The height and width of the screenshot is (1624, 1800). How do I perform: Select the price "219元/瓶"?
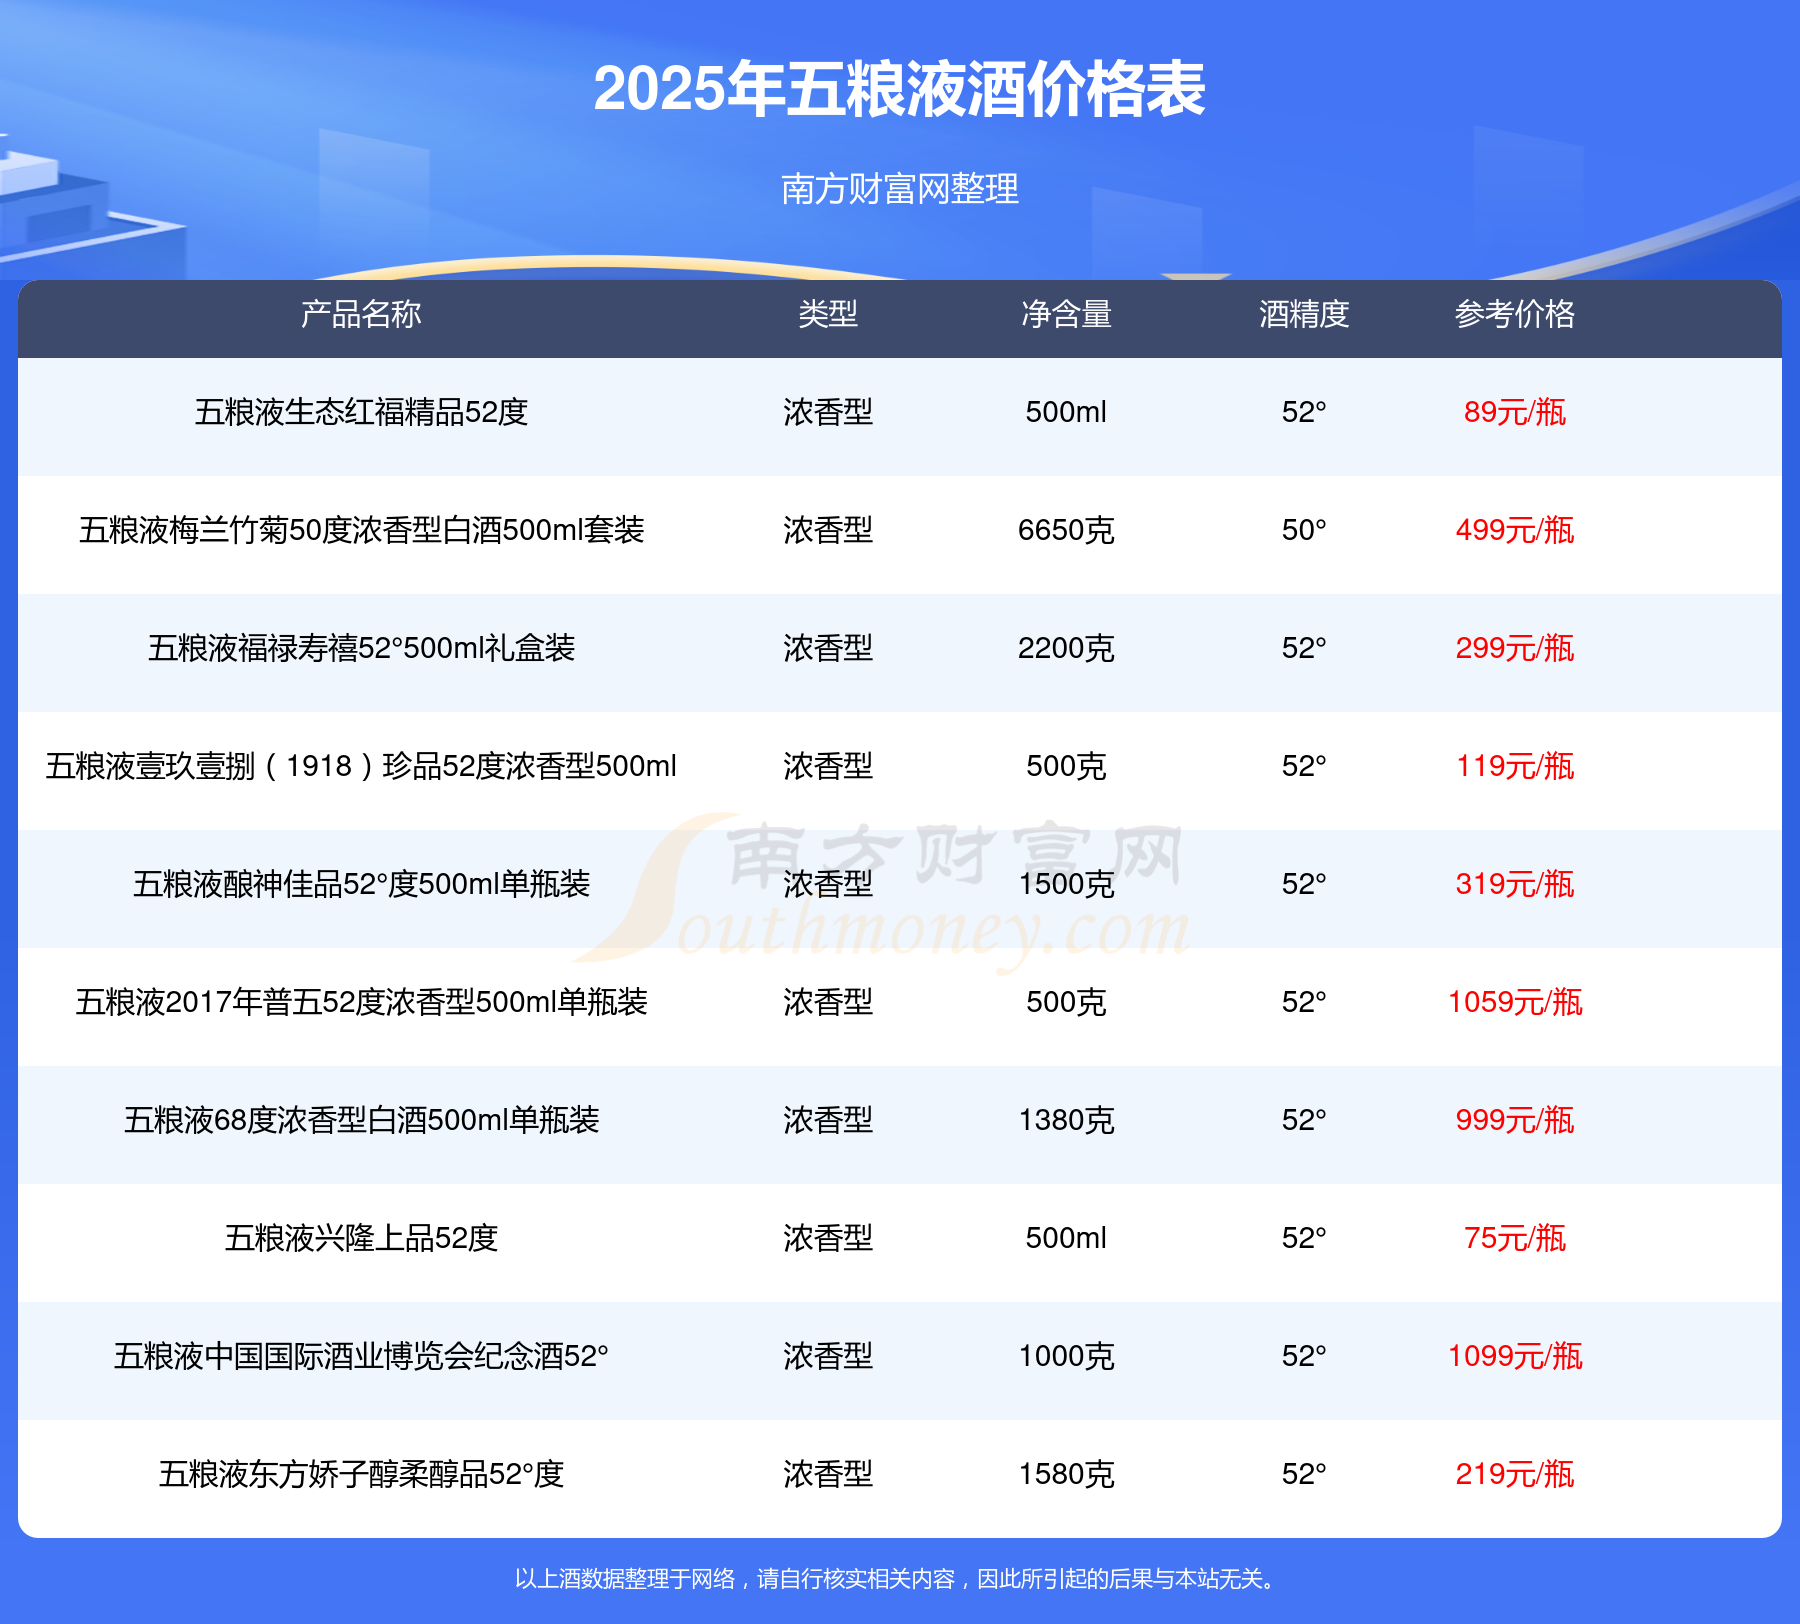click(x=1515, y=1474)
